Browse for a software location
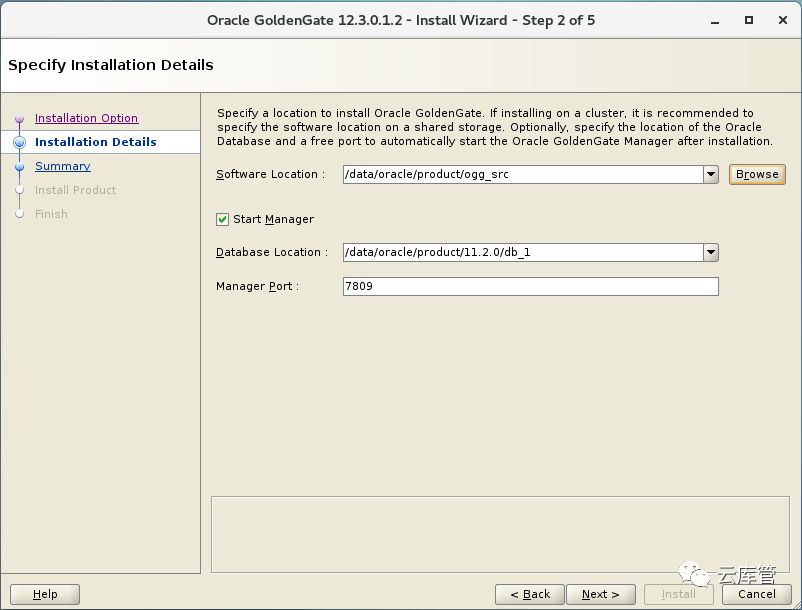 click(757, 174)
